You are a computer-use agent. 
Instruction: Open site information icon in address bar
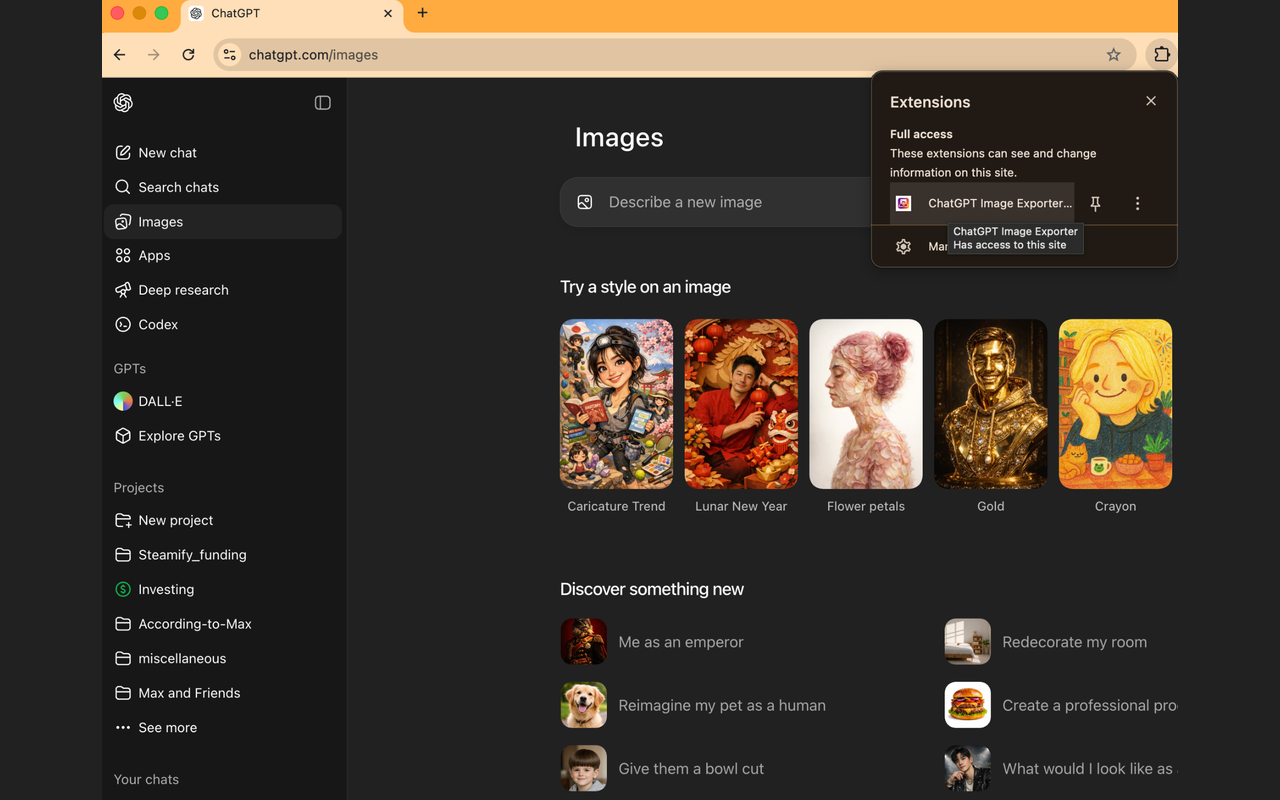(230, 55)
